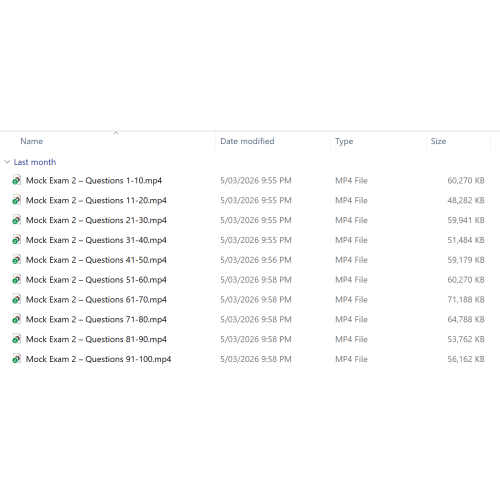The width and height of the screenshot is (500, 500).
Task: Select file Mock Exam 2 – Questions 21-30.mp4
Action: [x=96, y=220]
